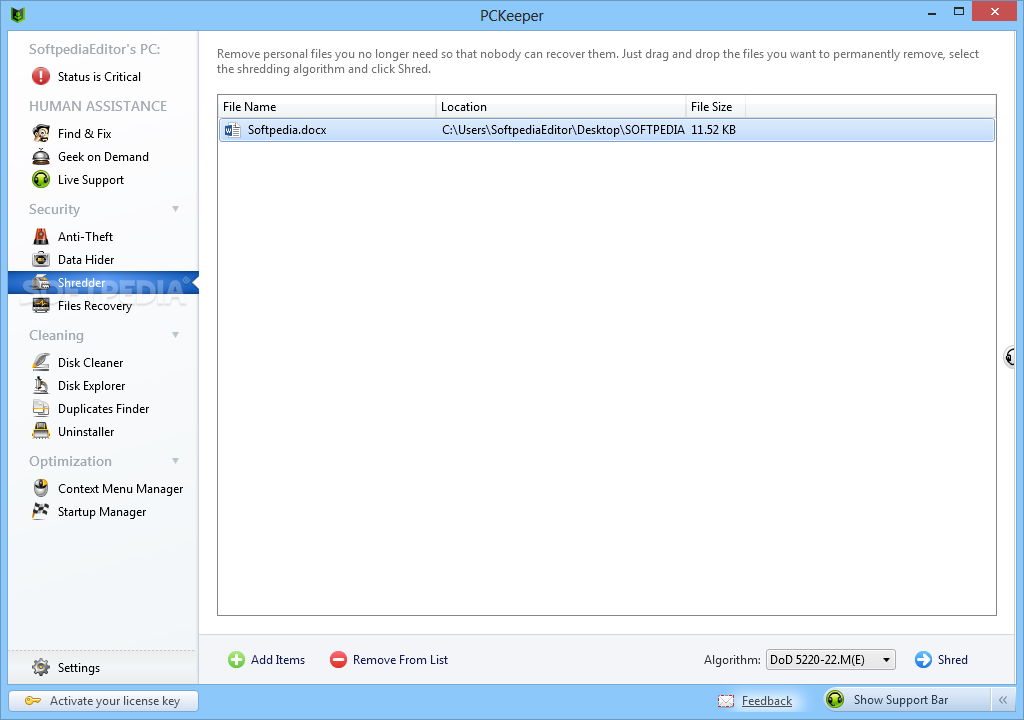
Task: Open the side support tab at right edge
Action: (1010, 357)
